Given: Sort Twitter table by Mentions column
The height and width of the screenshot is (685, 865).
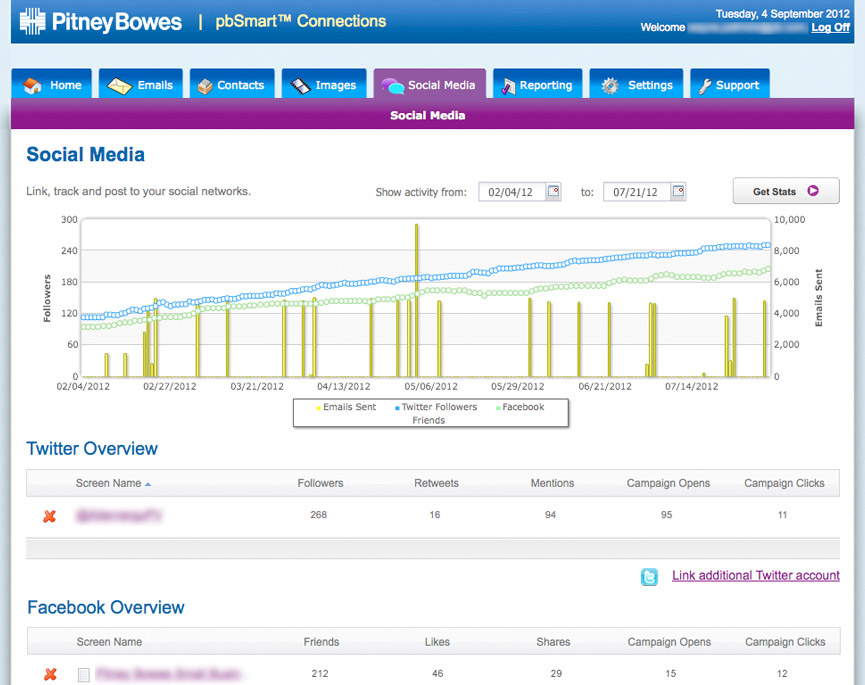Looking at the screenshot, I should click(552, 483).
